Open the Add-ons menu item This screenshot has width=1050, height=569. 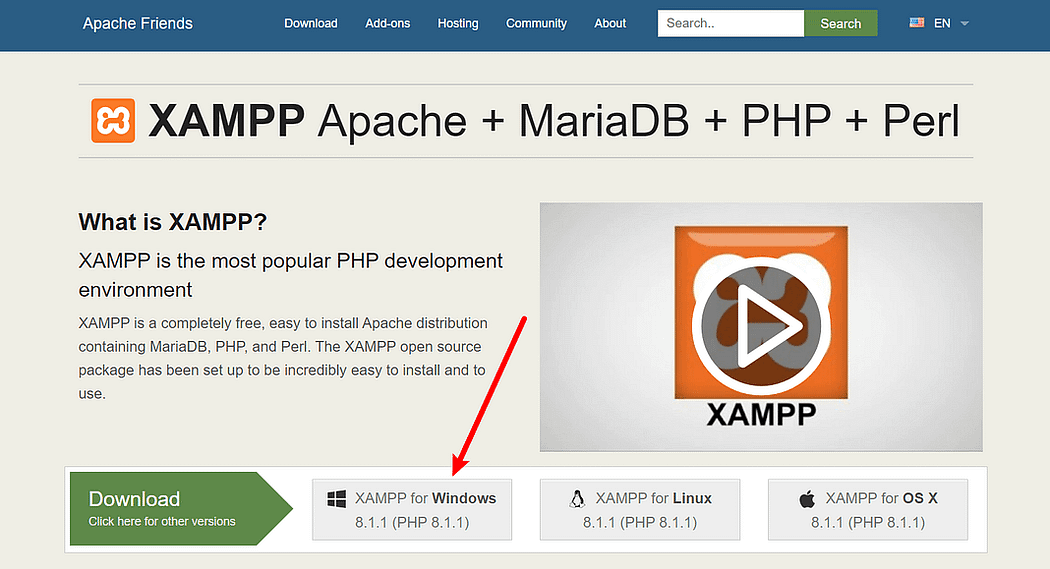388,23
